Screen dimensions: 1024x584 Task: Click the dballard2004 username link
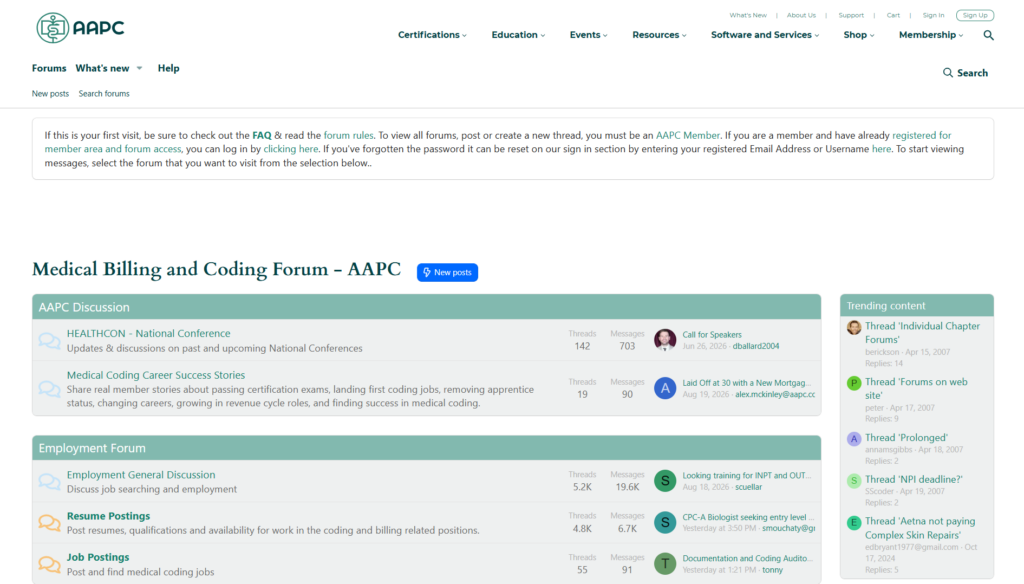756,346
